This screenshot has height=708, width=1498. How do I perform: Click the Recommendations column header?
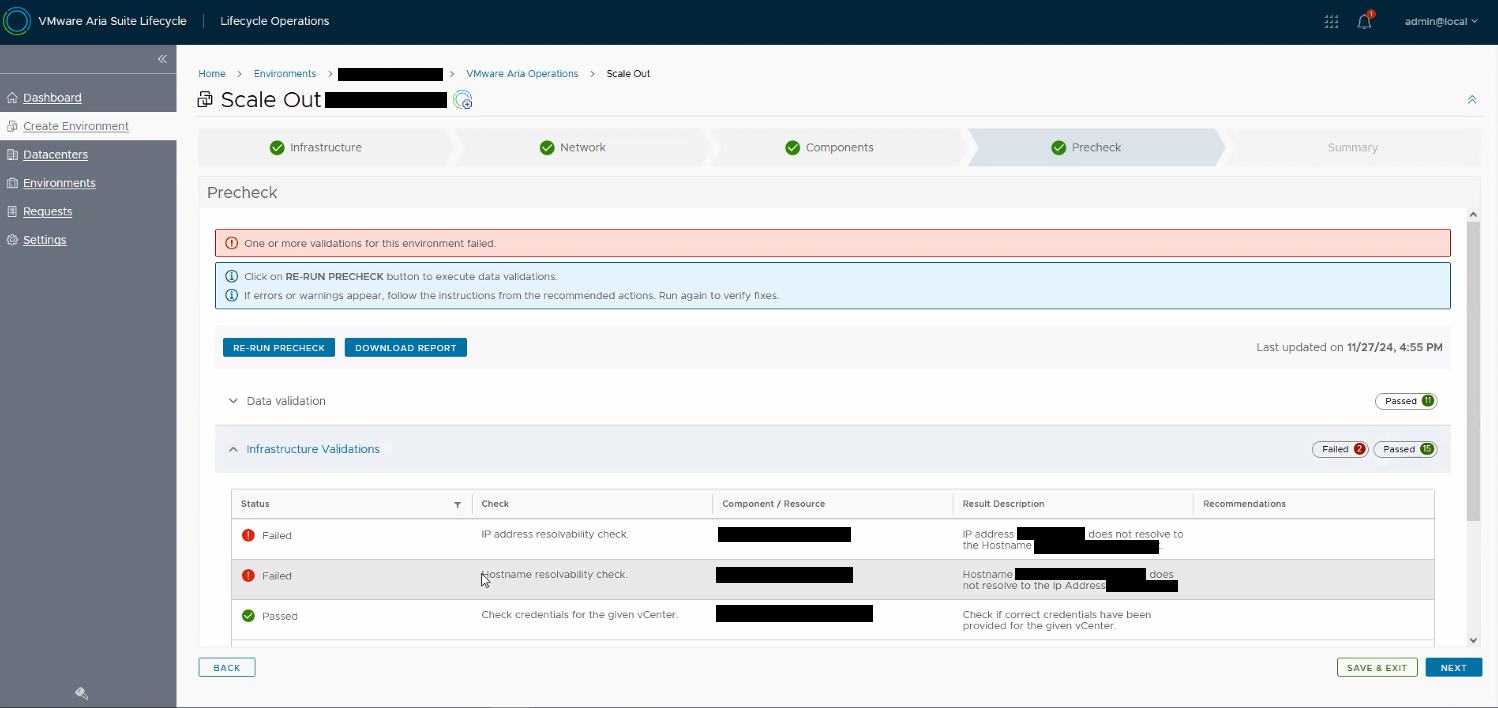1244,504
